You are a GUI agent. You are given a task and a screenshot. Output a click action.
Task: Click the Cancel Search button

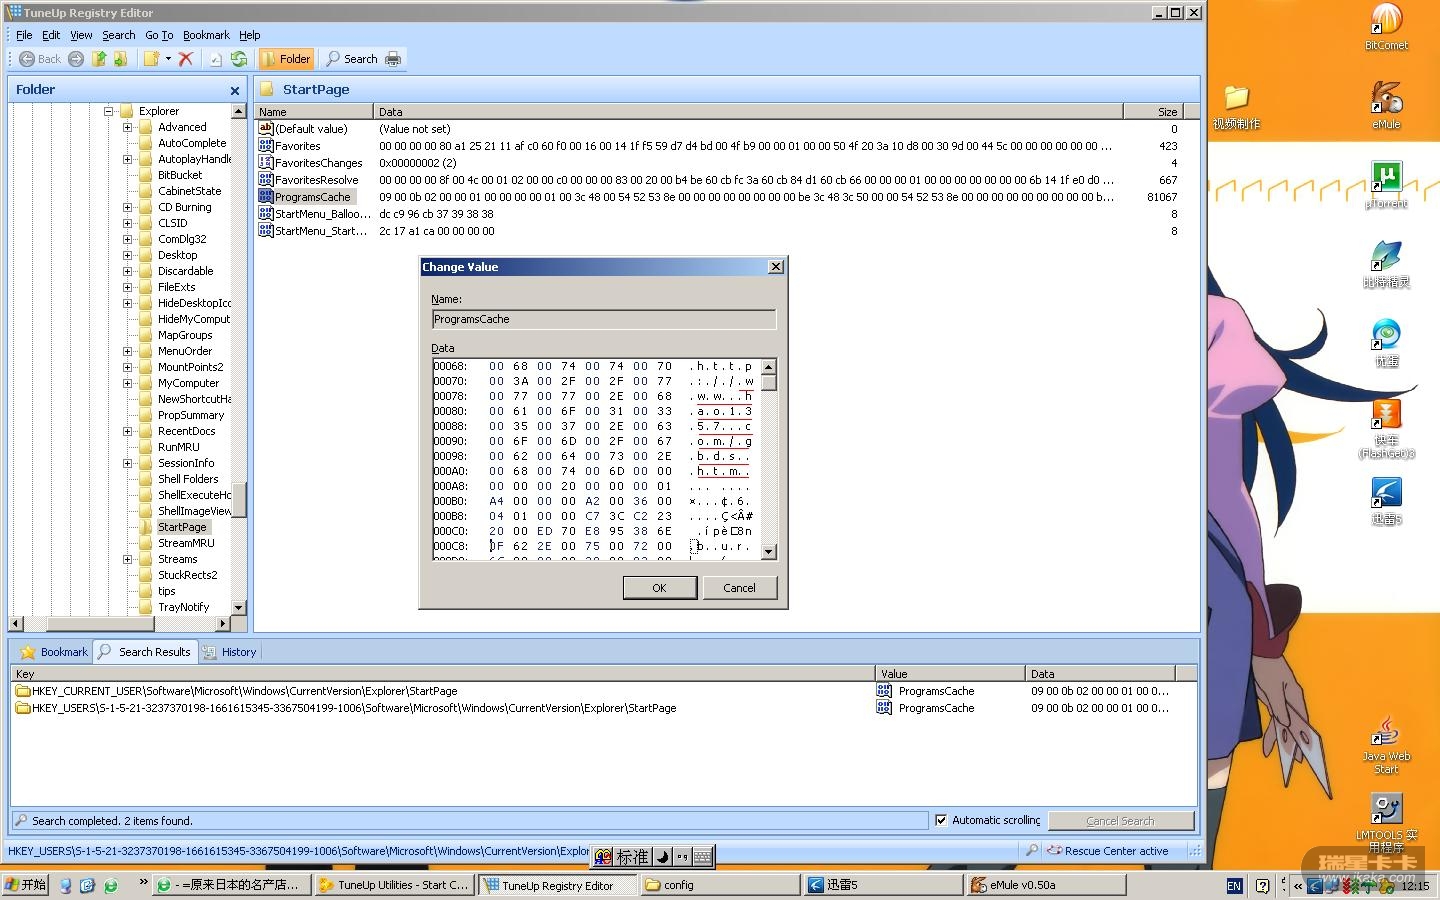click(x=1120, y=821)
